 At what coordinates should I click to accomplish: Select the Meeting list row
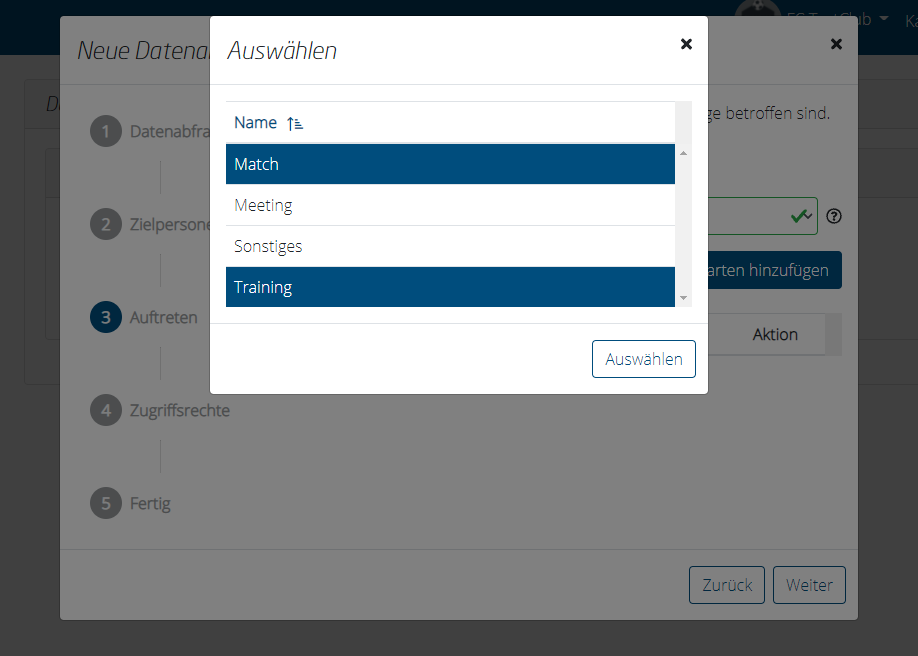pyautogui.click(x=450, y=205)
